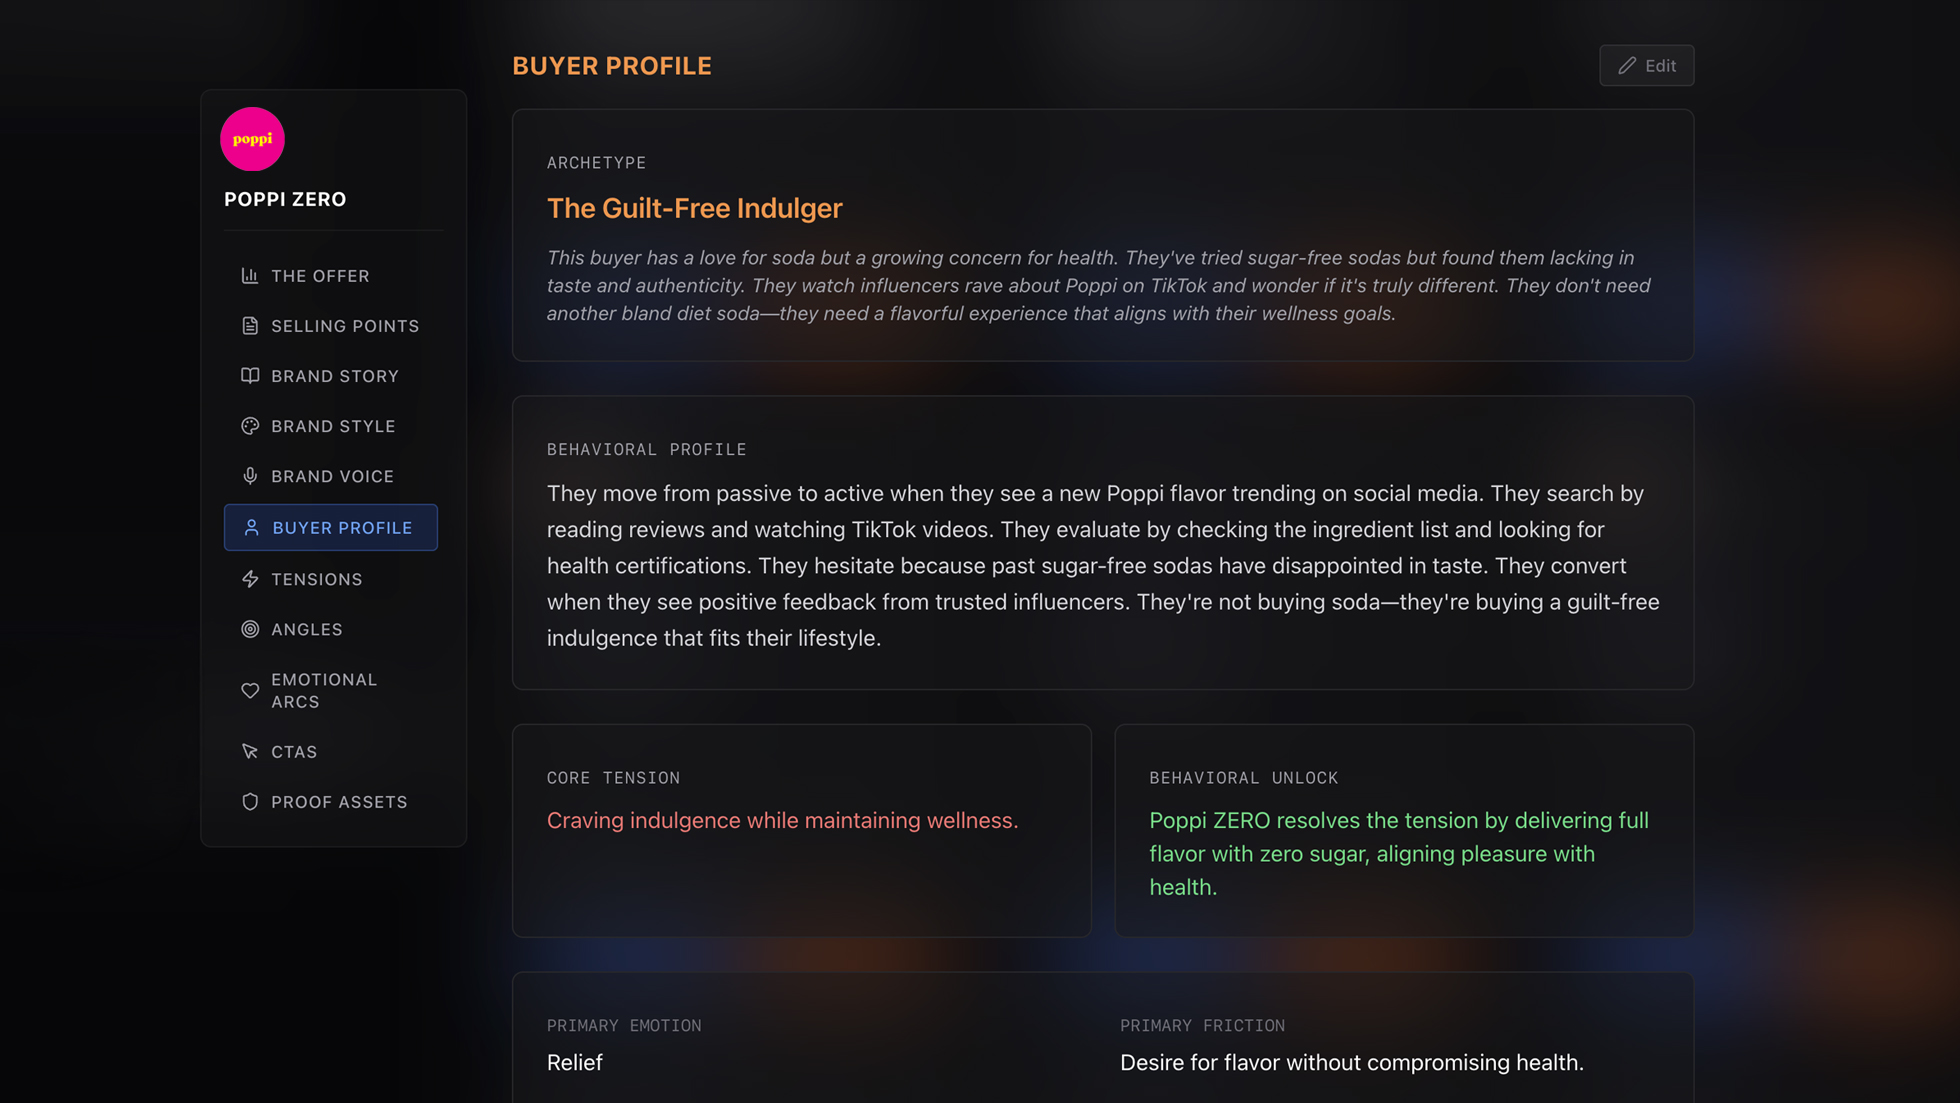Click the Guilt-Free Indulger archetype heading

pyautogui.click(x=694, y=208)
